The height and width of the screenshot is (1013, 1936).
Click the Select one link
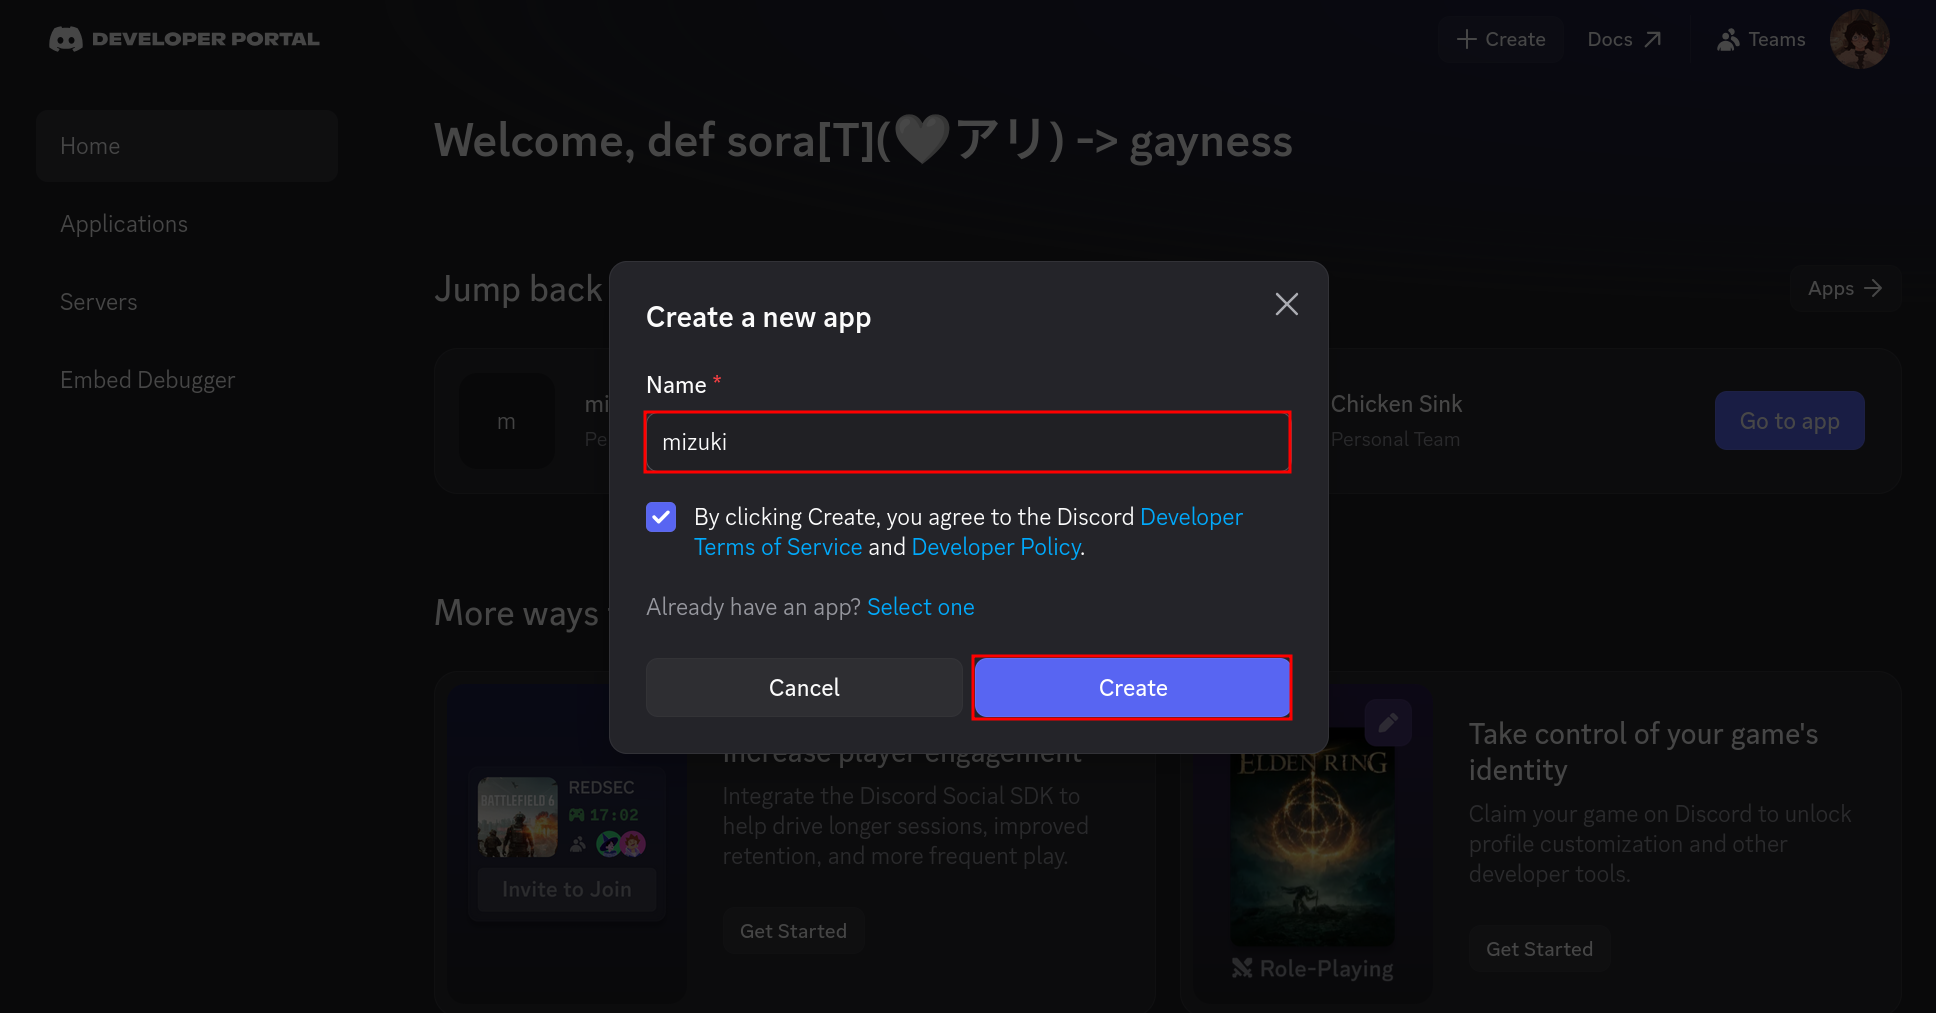[920, 607]
